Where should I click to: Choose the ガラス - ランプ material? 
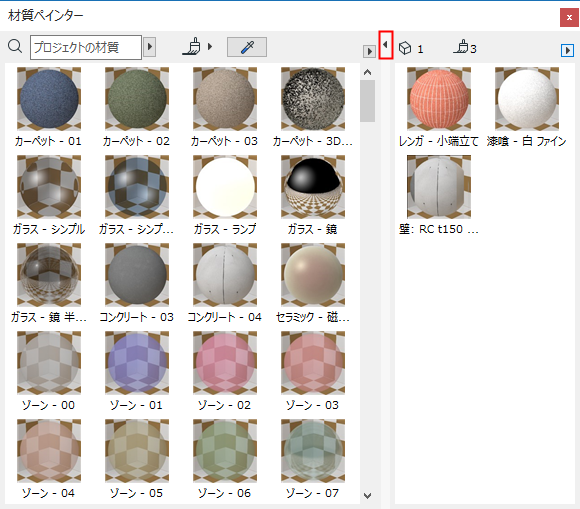point(225,187)
